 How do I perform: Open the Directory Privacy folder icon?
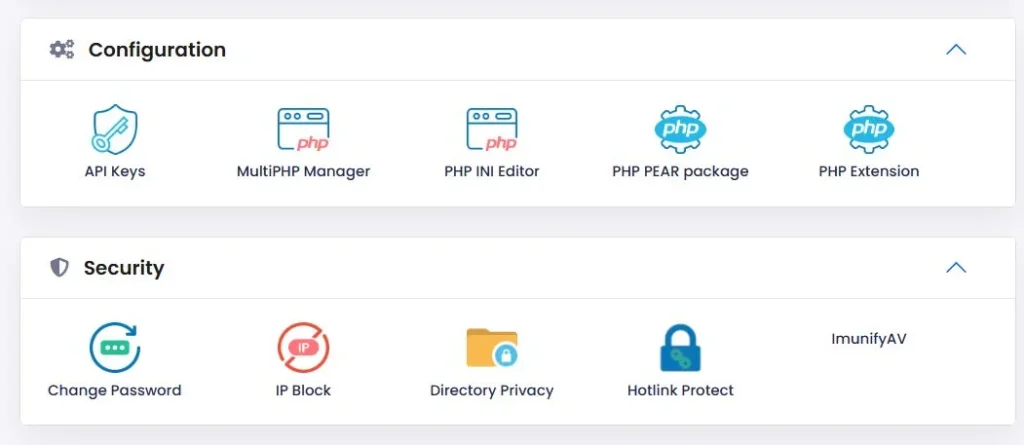click(x=492, y=348)
